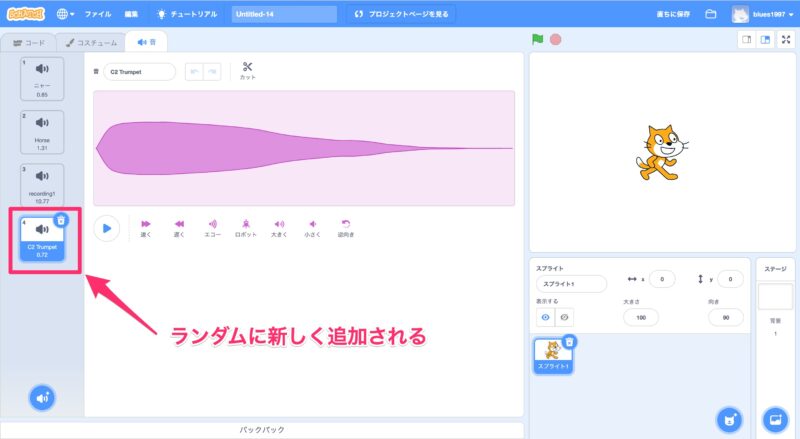Open the language globe dropdown
Viewport: 800px width, 439px height.
point(67,14)
